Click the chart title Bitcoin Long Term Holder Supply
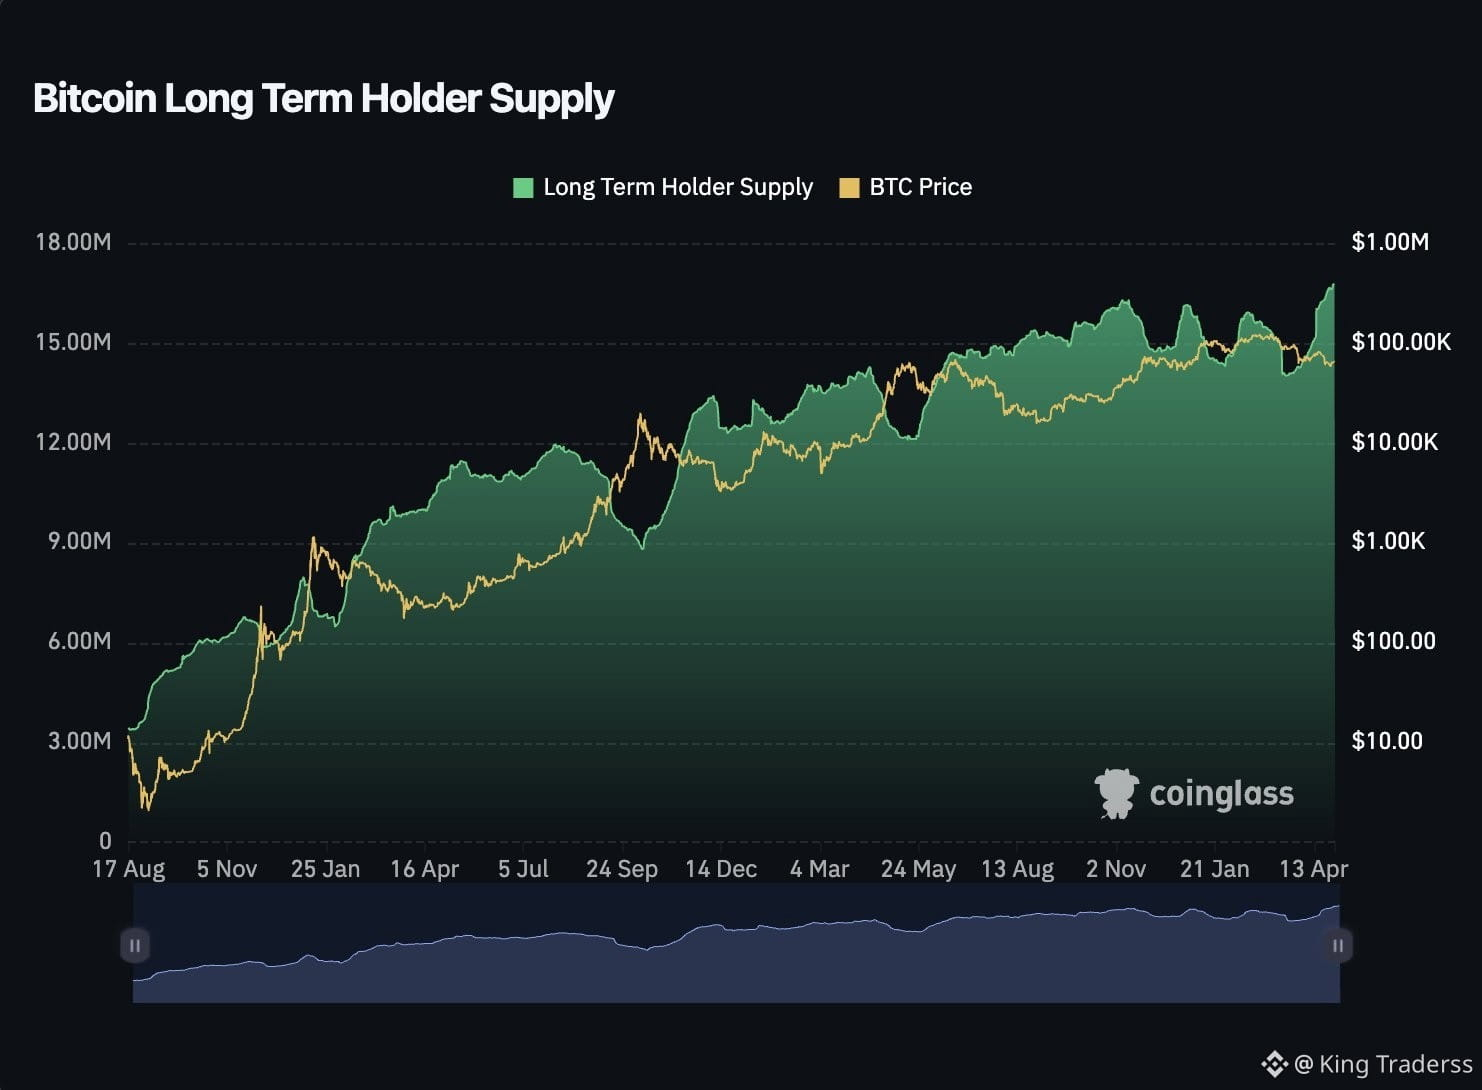The image size is (1482, 1090). point(324,99)
